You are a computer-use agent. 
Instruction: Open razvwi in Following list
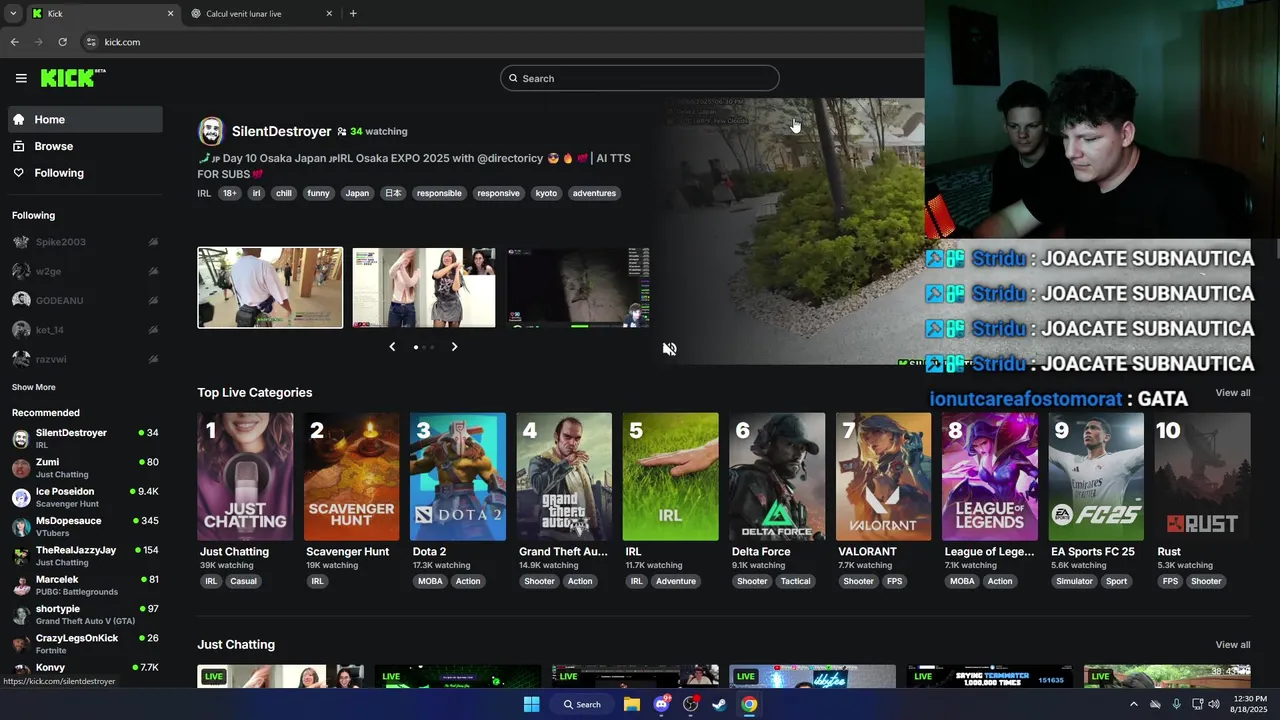click(x=85, y=358)
